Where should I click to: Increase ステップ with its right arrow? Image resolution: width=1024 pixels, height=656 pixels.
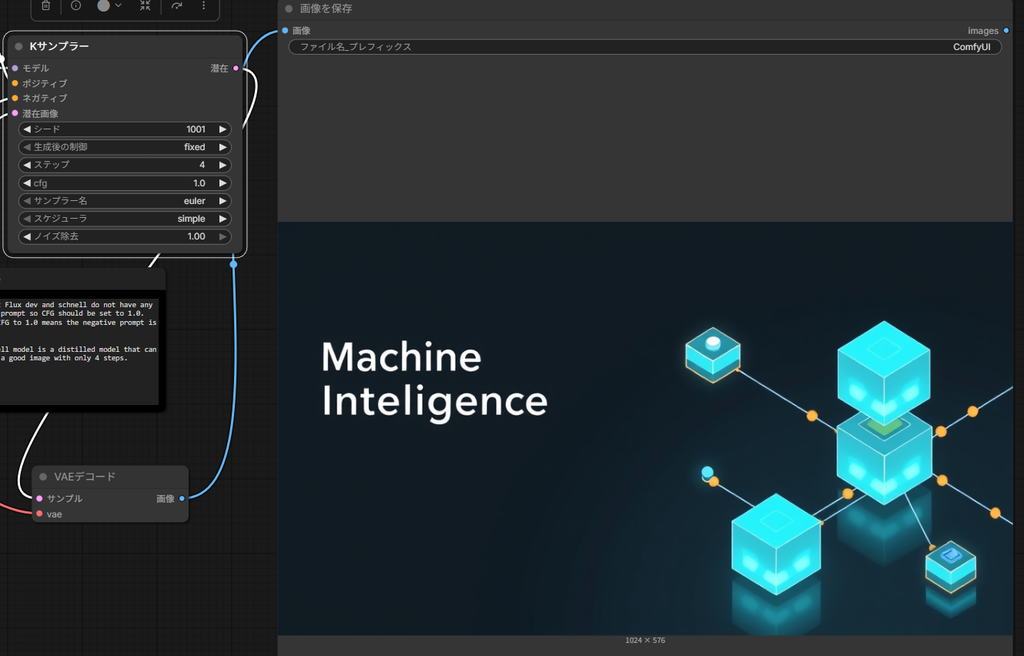pyautogui.click(x=223, y=165)
